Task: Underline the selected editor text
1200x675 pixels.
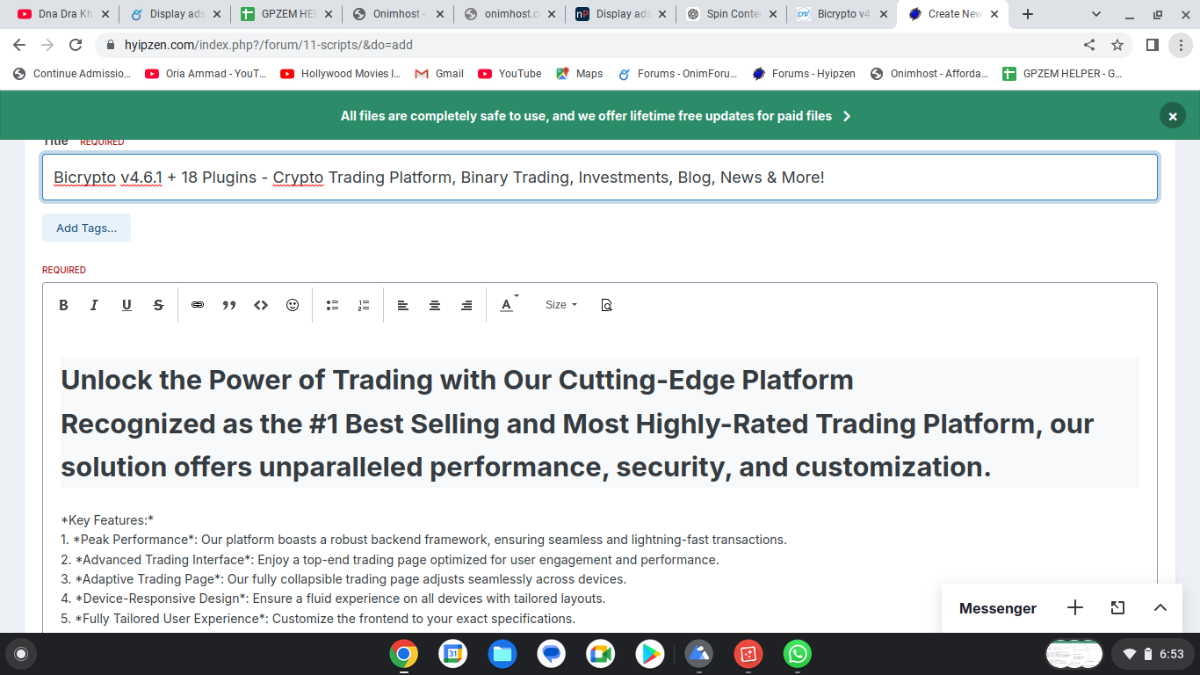Action: coord(127,305)
